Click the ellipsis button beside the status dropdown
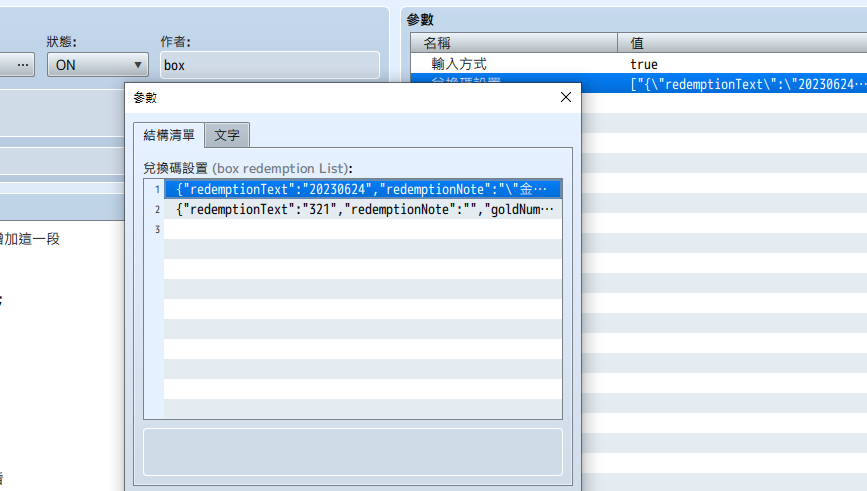867x491 pixels. pos(20,65)
